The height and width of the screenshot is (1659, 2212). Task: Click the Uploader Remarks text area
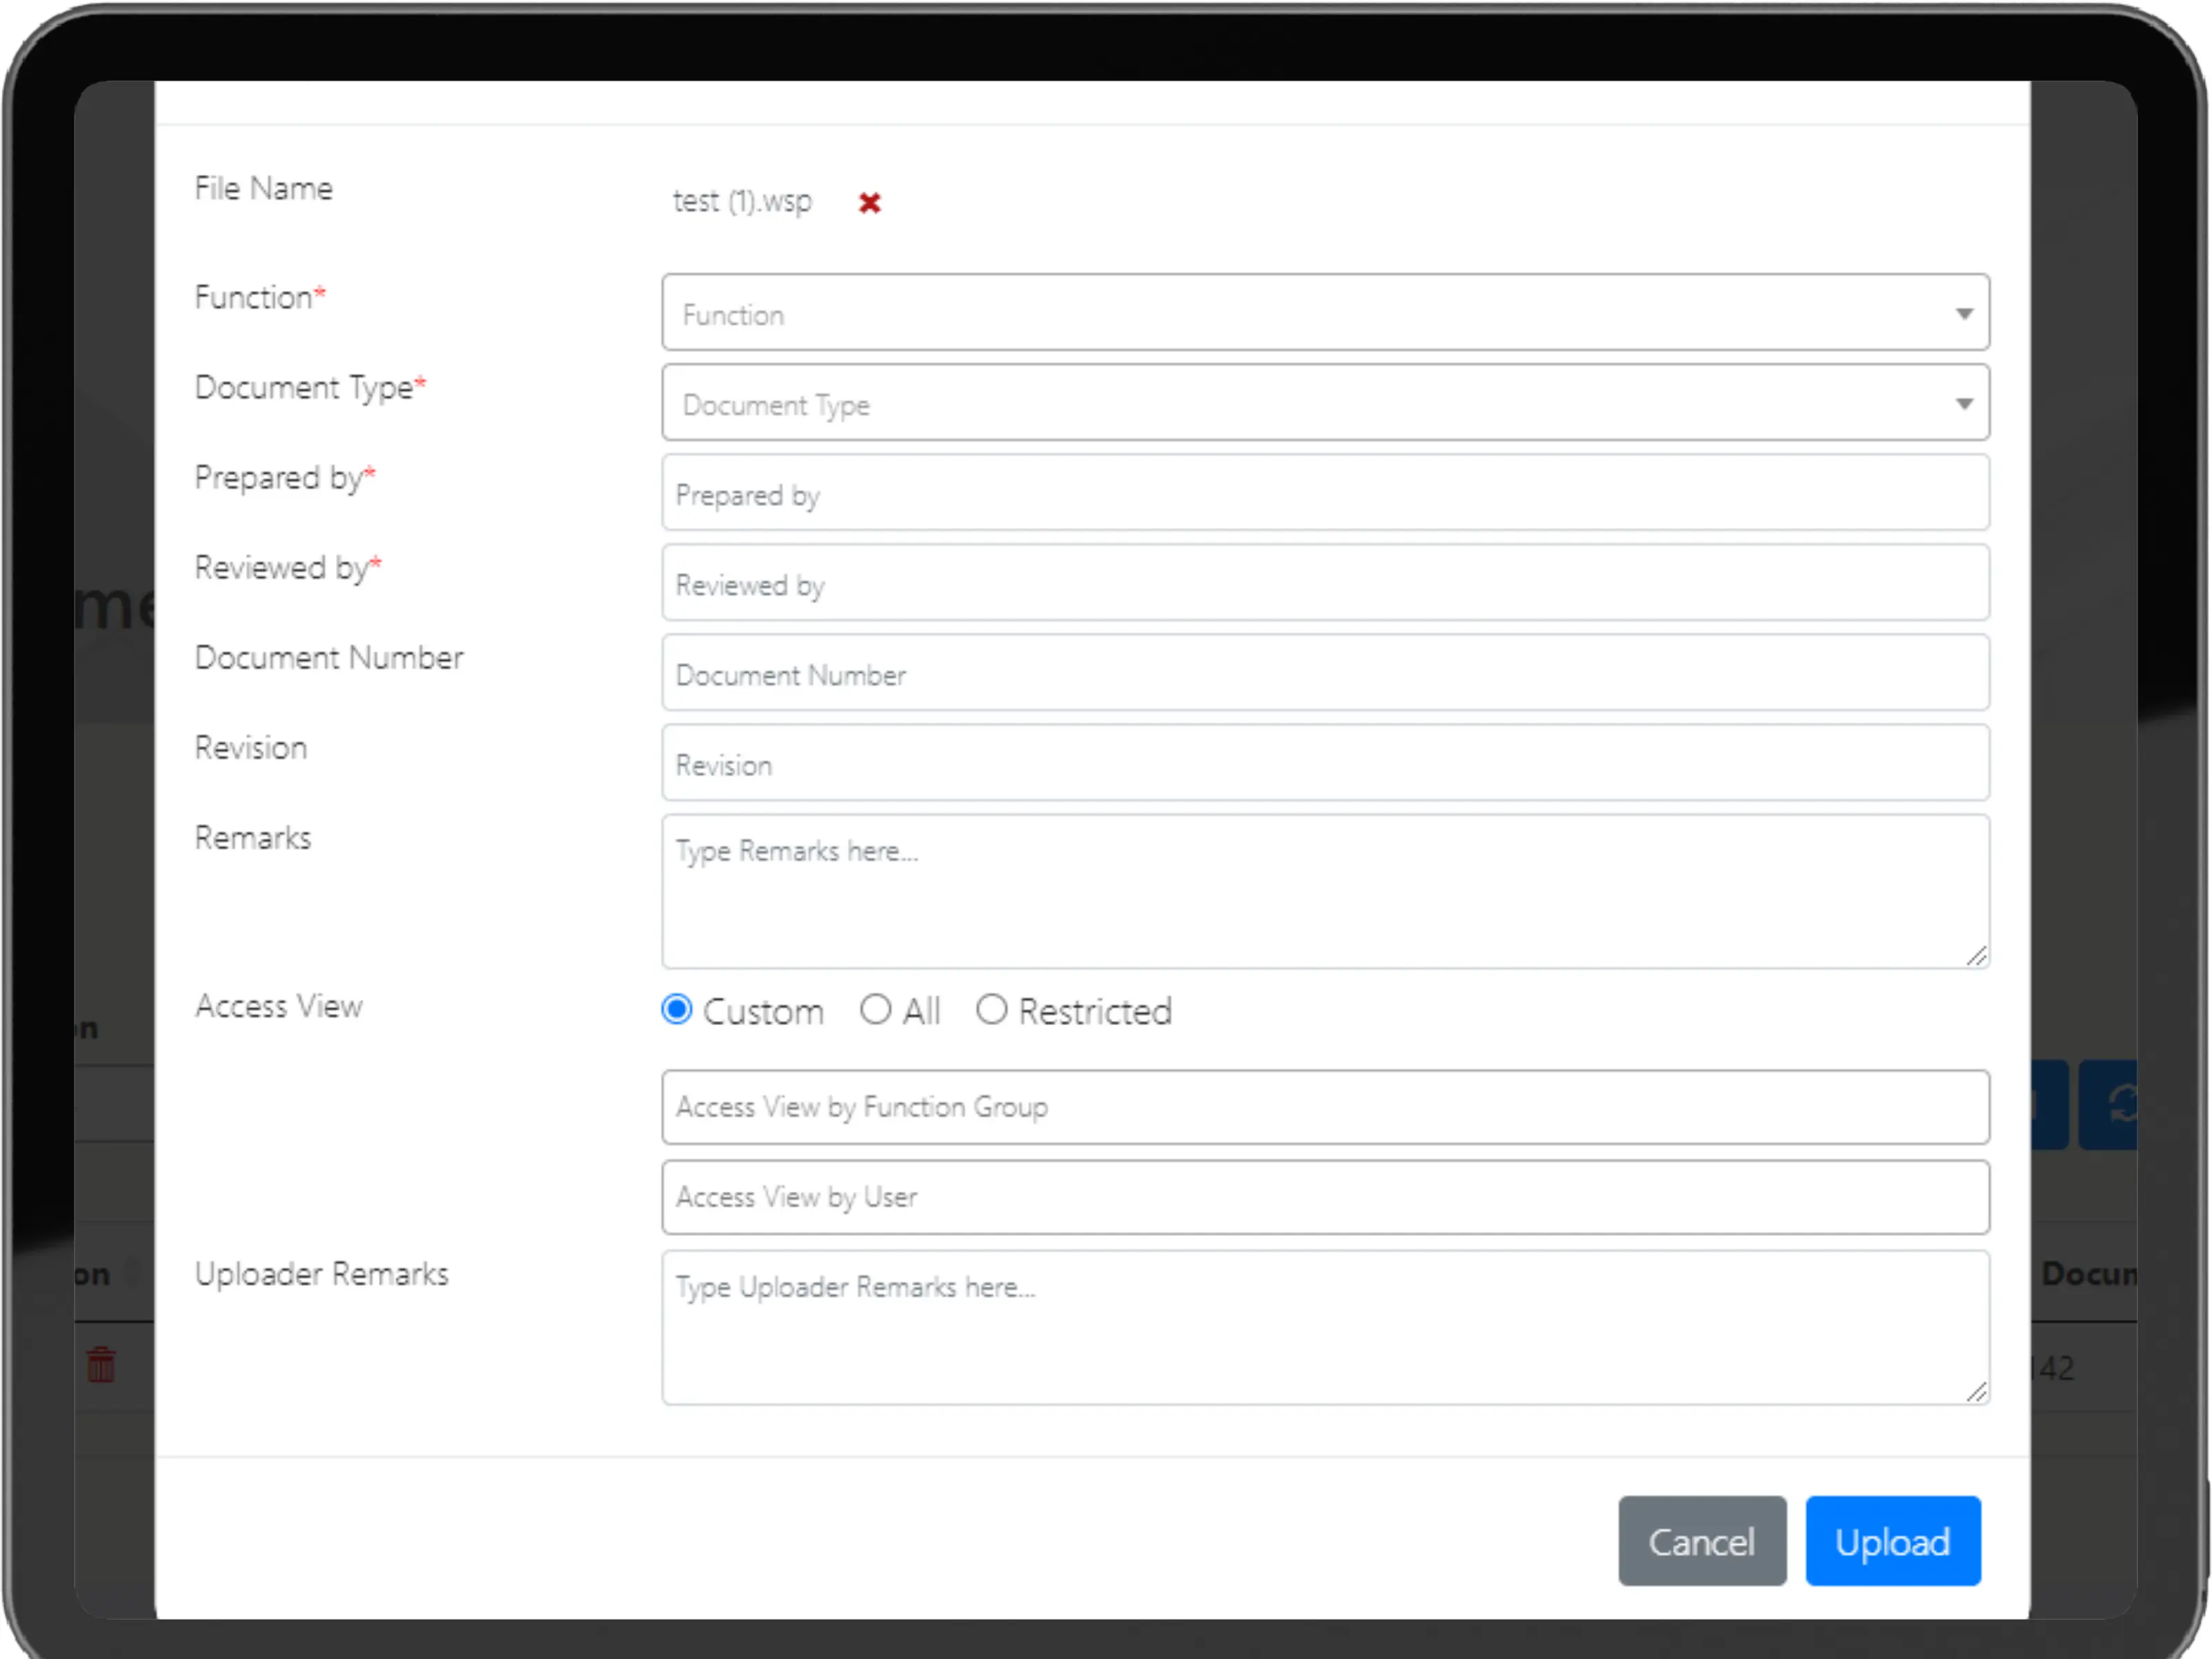point(1325,1328)
